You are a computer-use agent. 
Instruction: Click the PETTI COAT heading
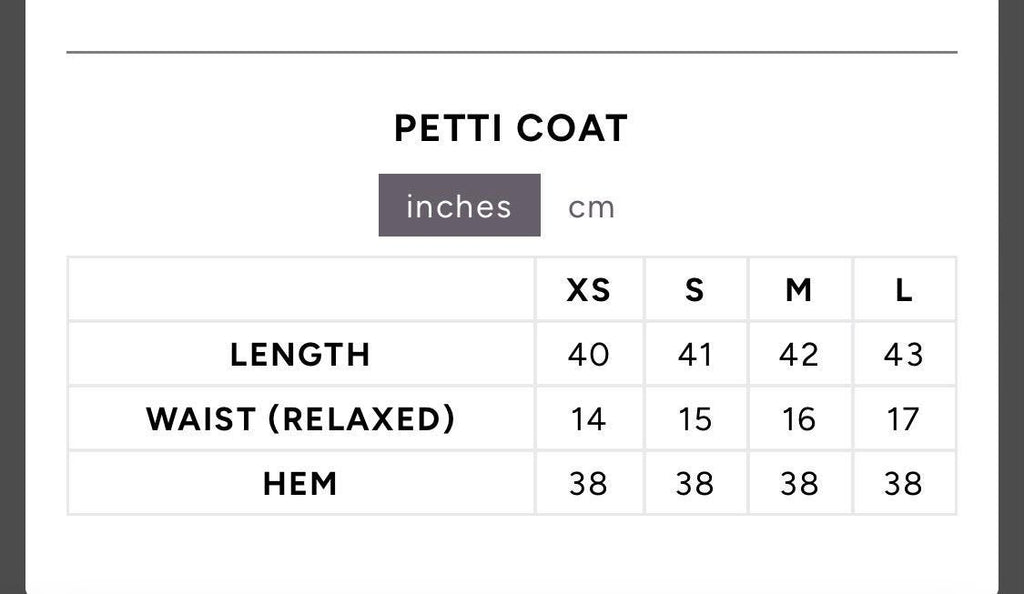coord(511,129)
